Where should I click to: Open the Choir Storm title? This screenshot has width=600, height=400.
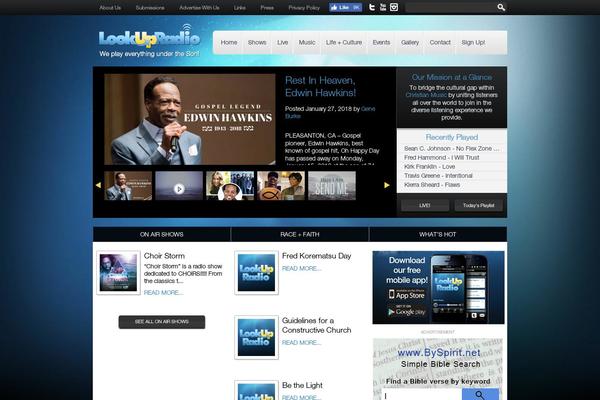(x=164, y=256)
